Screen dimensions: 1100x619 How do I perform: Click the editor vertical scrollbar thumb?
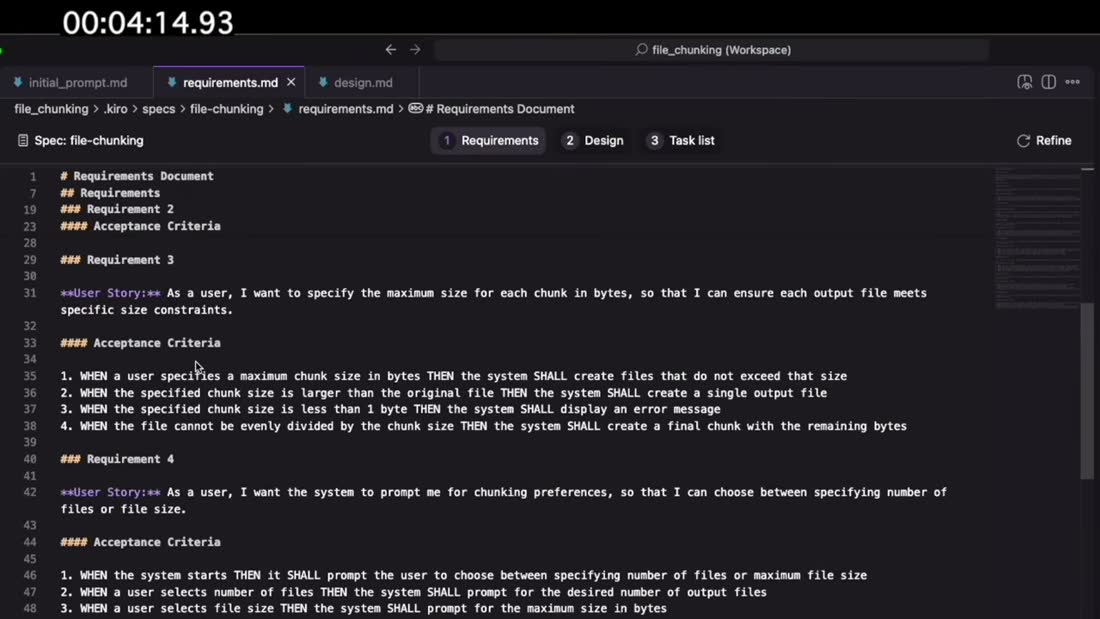[1087, 390]
